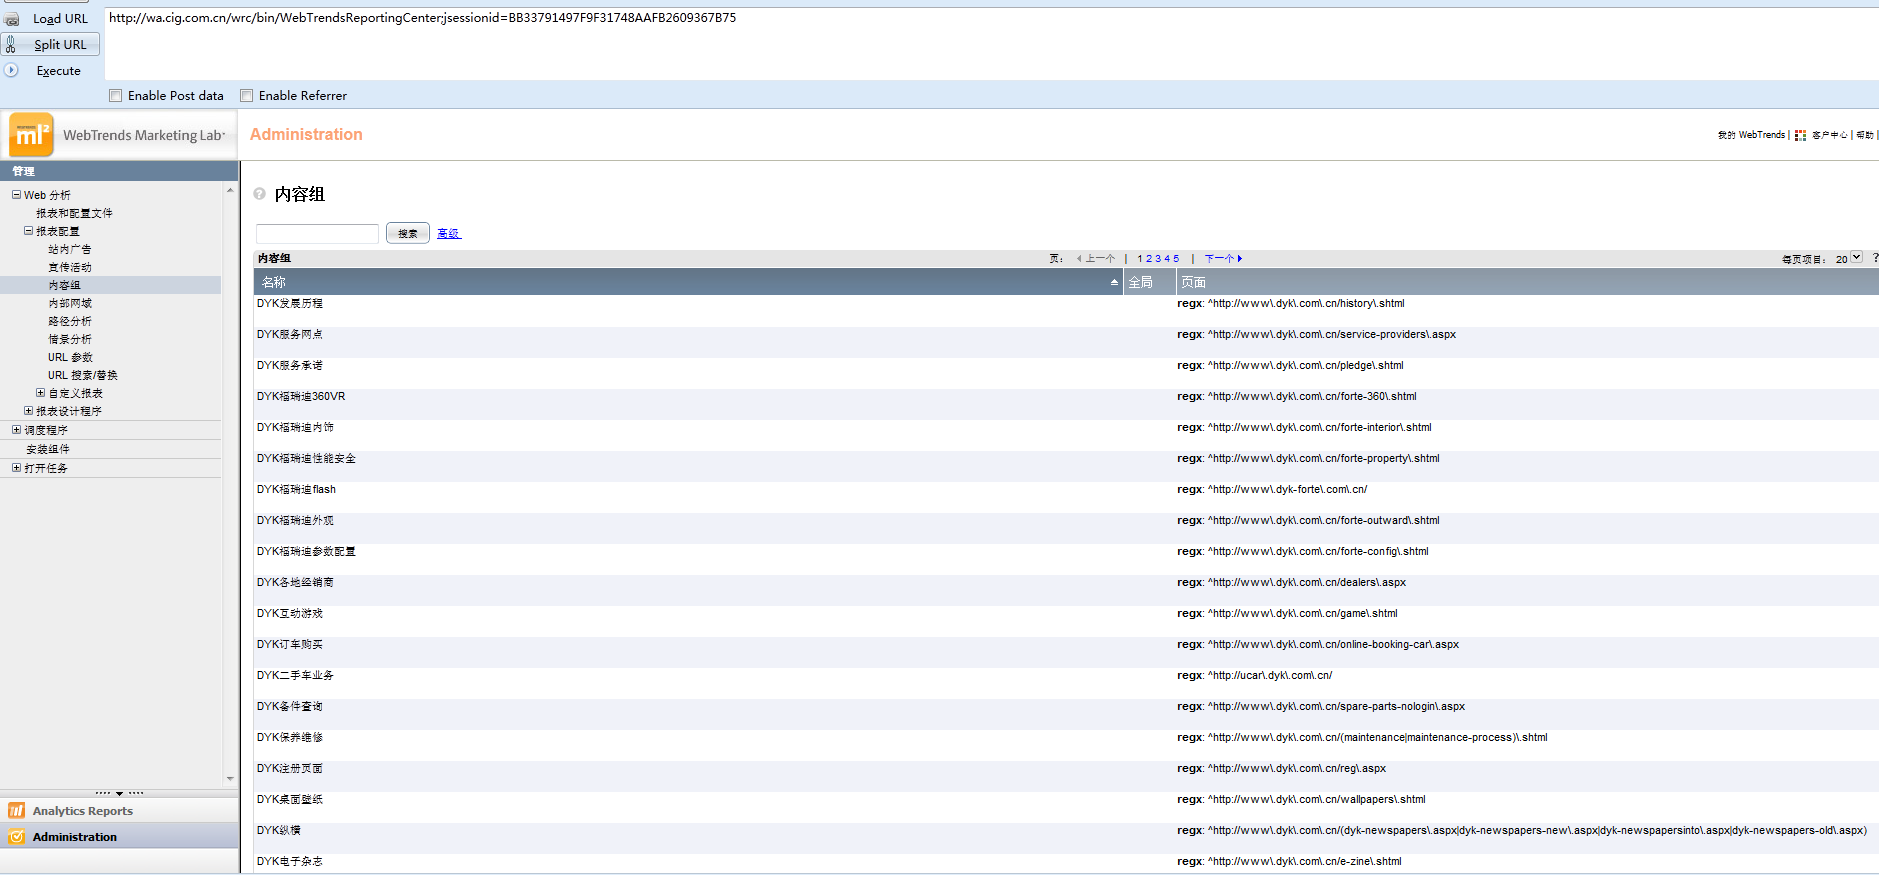The image size is (1879, 875).
Task: Open the 帮助 help link
Action: [x=1865, y=135]
